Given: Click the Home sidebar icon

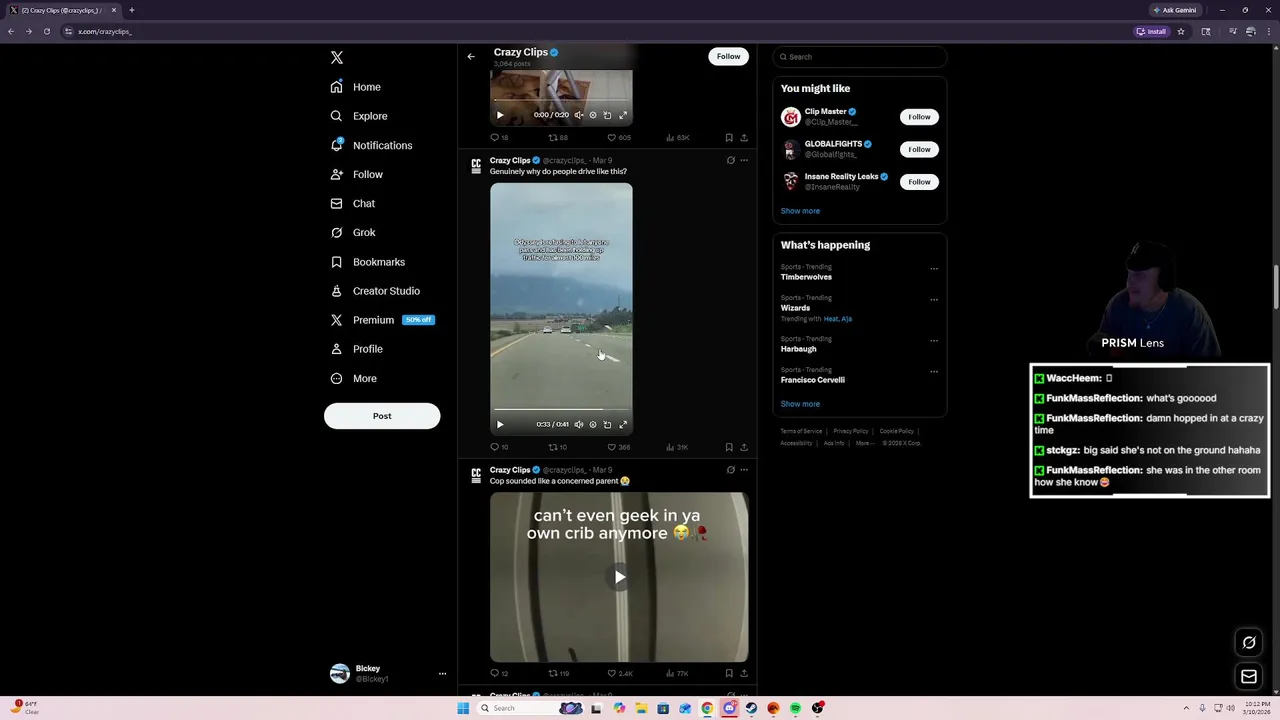Looking at the screenshot, I should click(337, 87).
